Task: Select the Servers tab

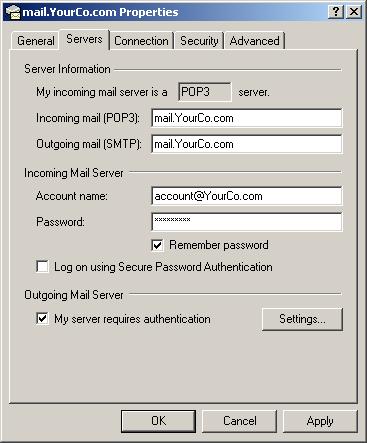Action: pyautogui.click(x=84, y=39)
